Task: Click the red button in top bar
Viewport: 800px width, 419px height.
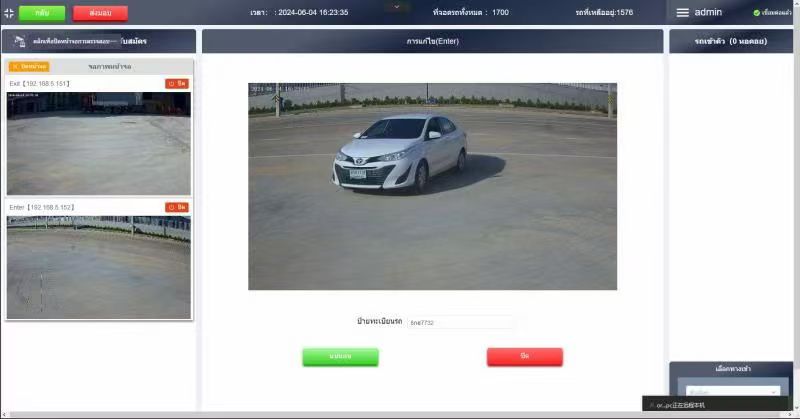Action: 100,13
